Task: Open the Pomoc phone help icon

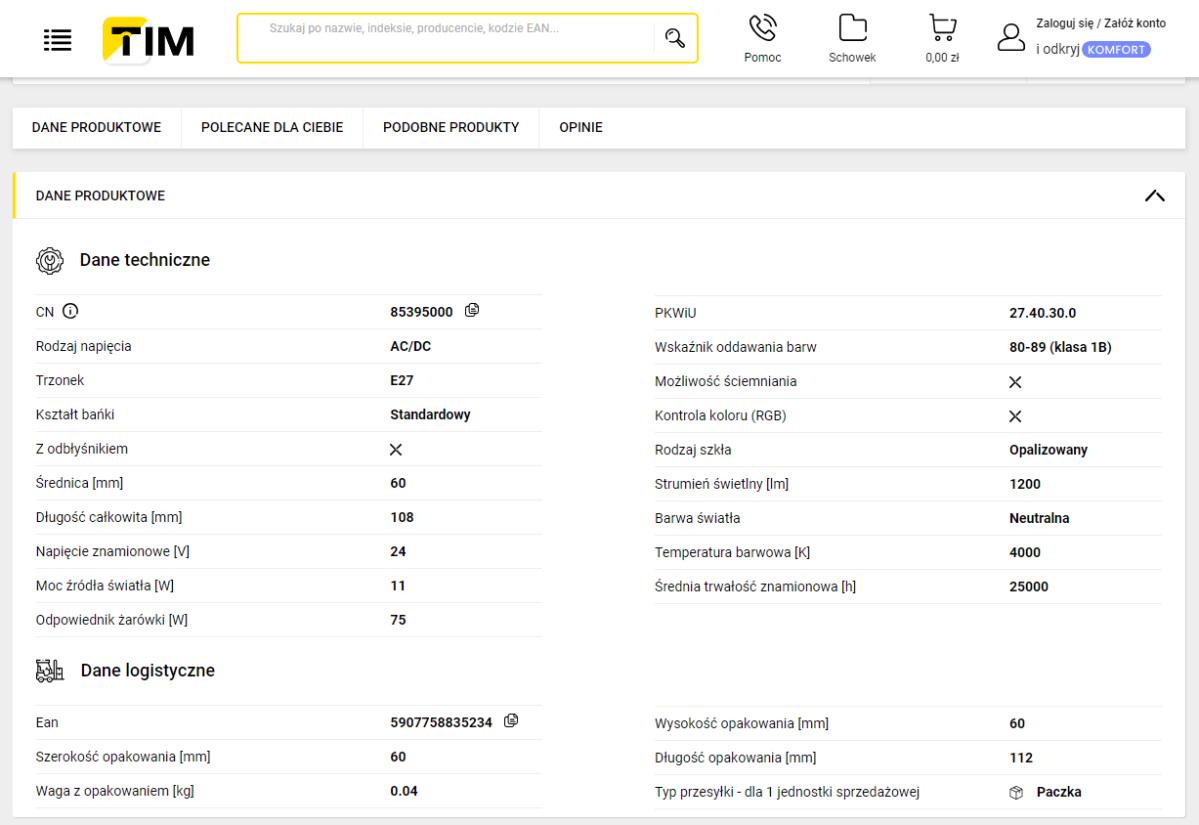Action: pos(762,28)
